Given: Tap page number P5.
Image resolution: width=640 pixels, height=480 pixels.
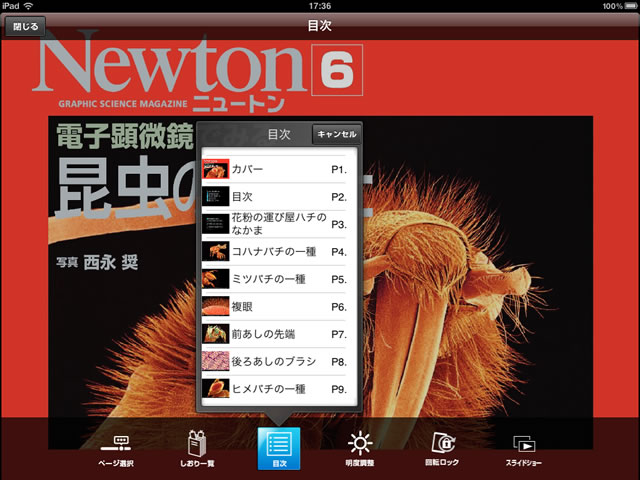Looking at the screenshot, I should click(339, 280).
